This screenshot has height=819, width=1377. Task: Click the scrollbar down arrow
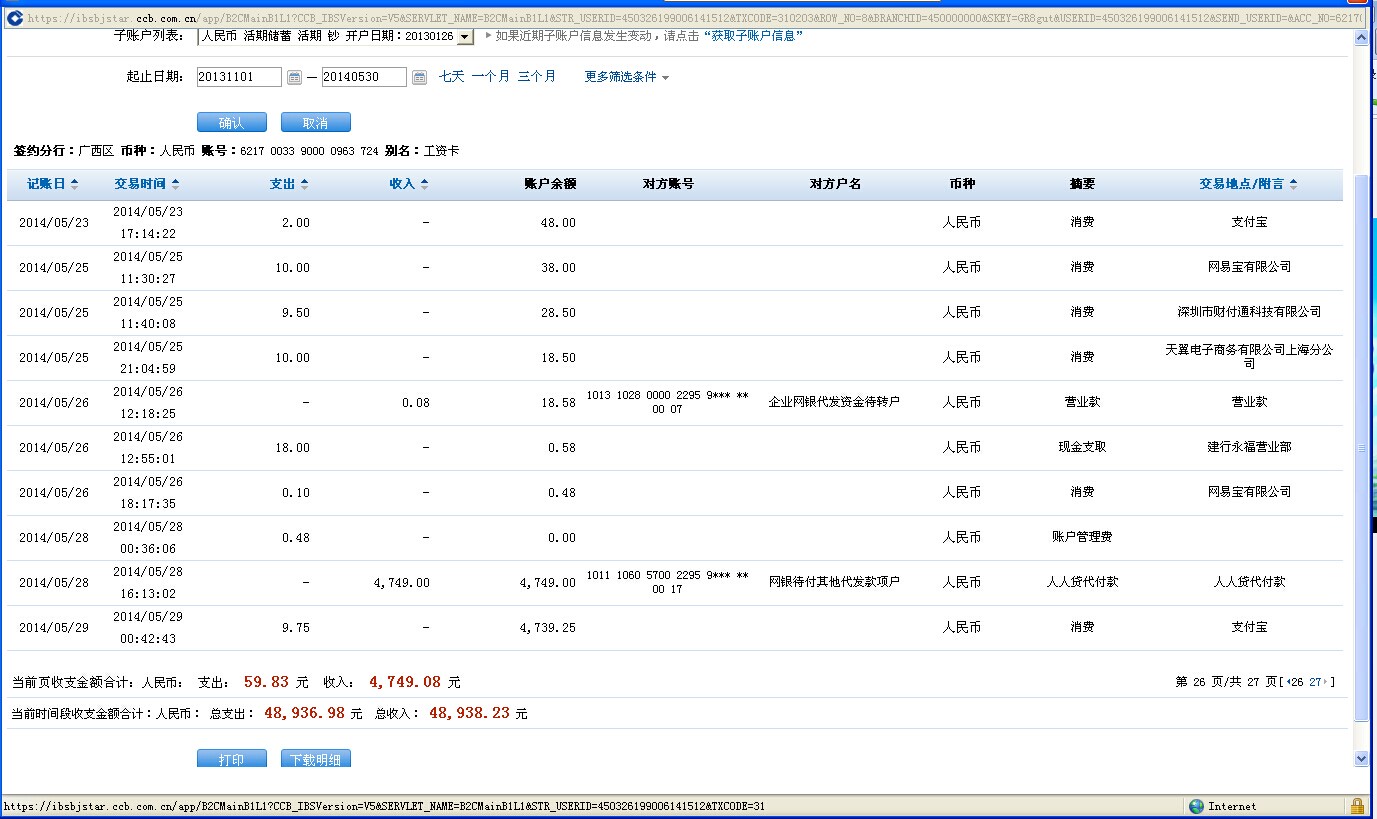coord(1360,759)
